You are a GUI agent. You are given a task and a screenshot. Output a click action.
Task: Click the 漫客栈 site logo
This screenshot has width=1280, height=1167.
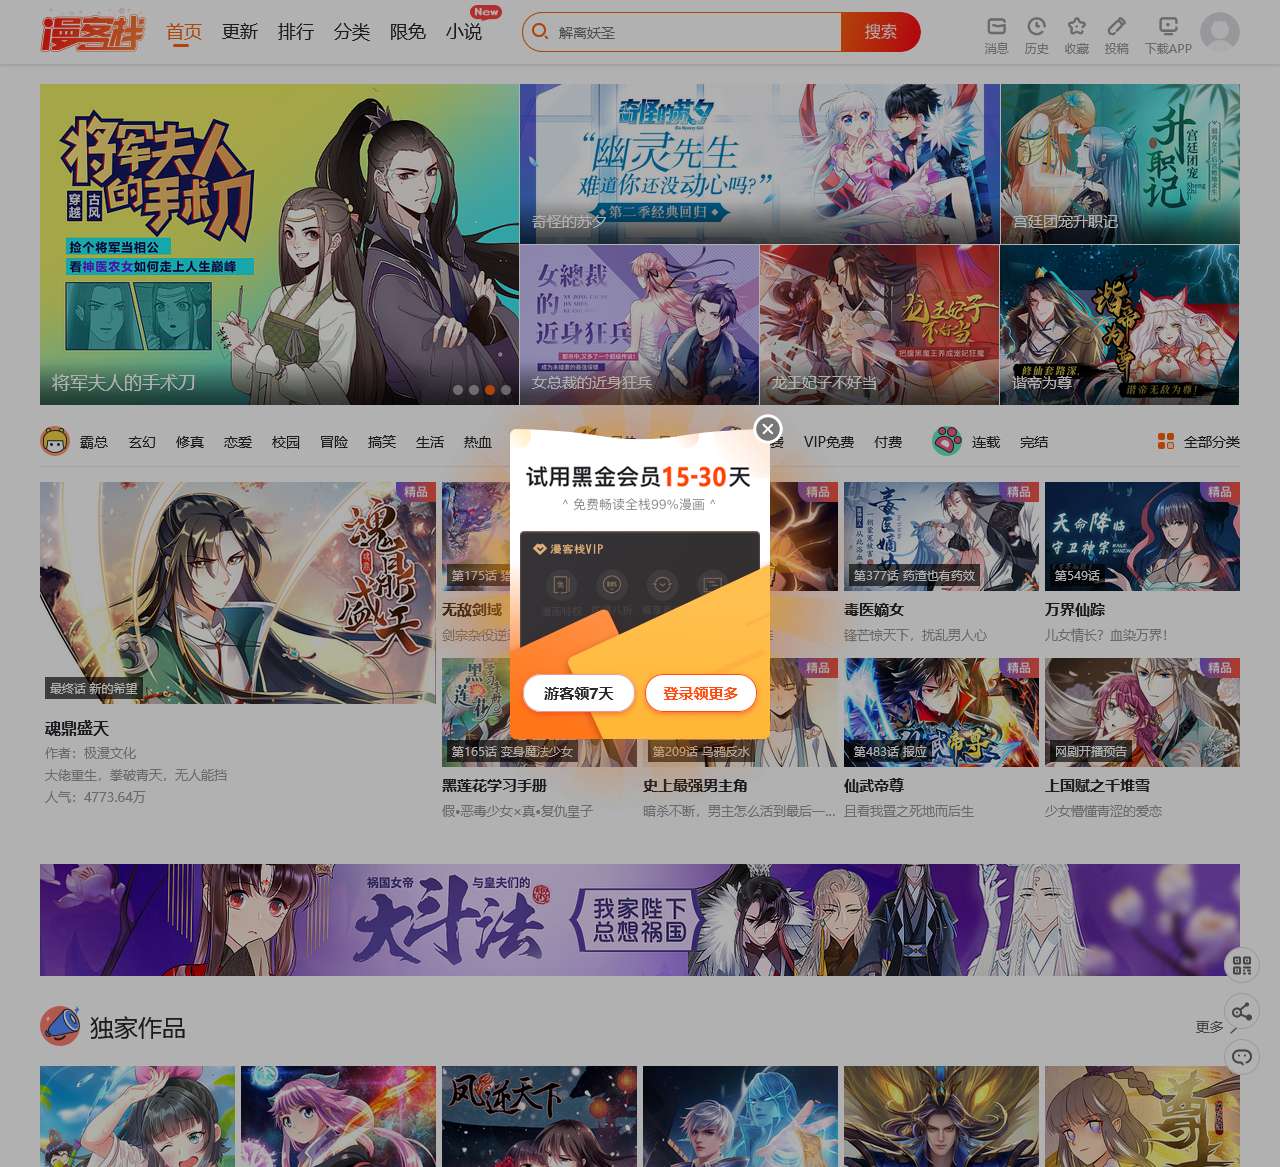tap(93, 32)
